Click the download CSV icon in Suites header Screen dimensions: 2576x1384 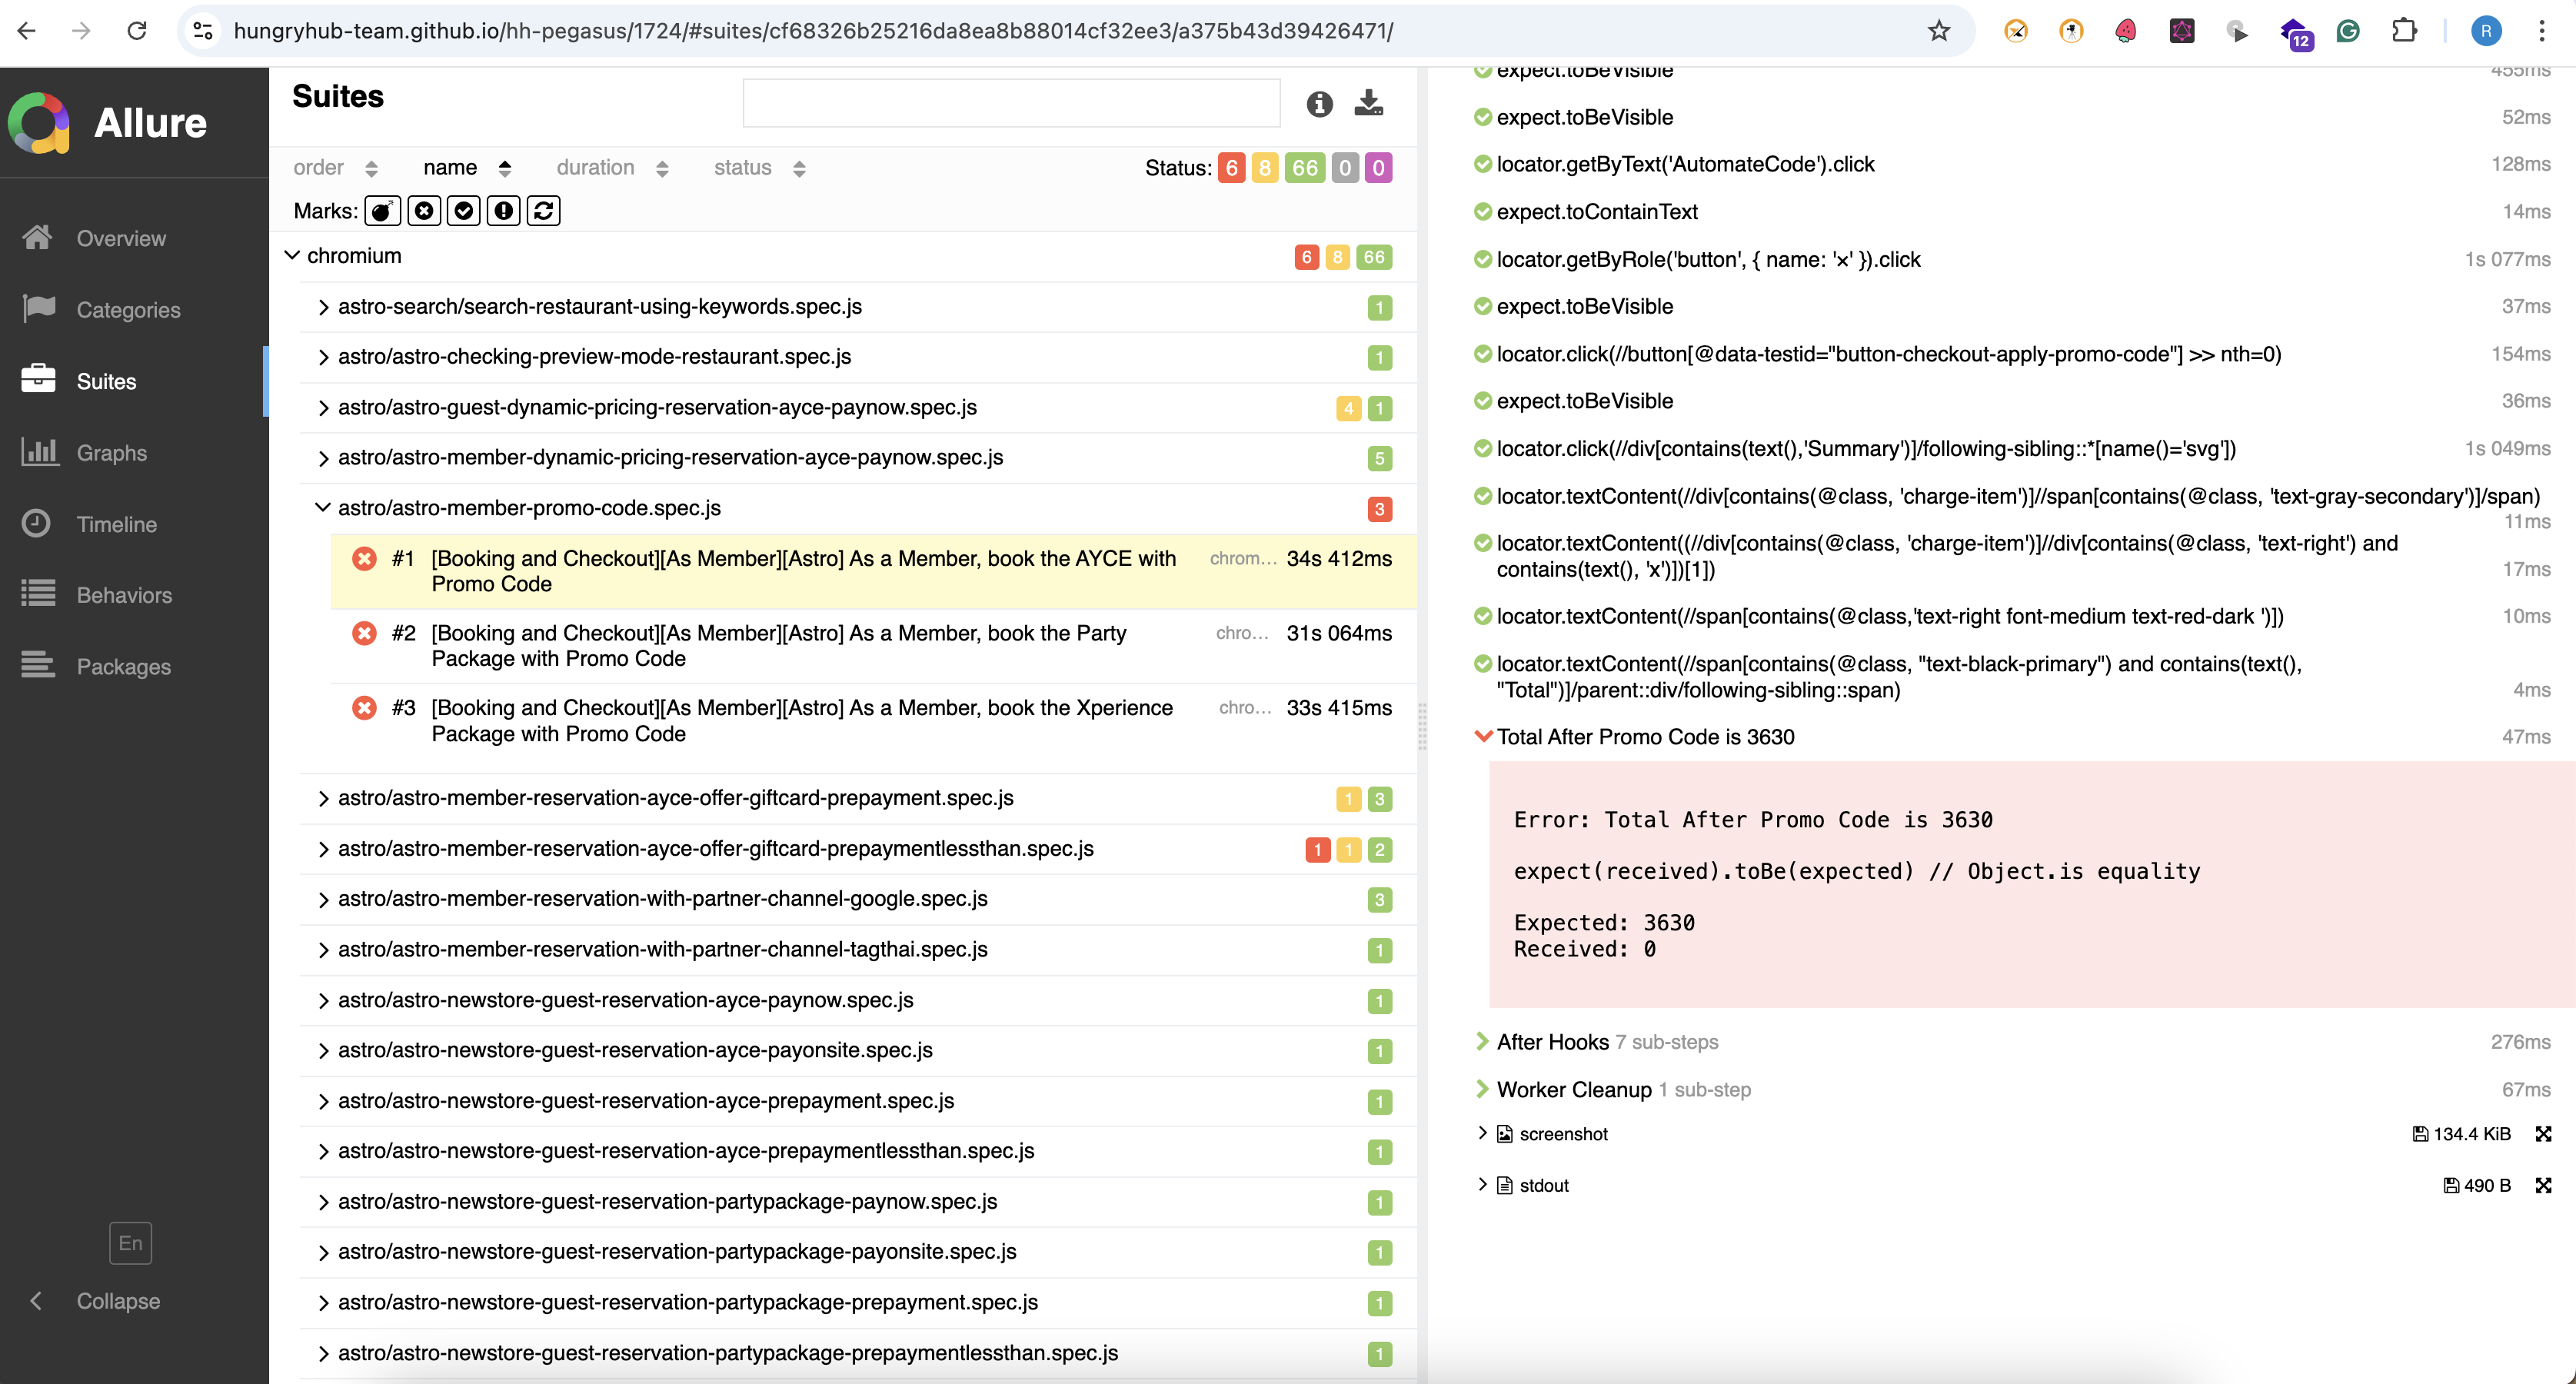point(1368,103)
